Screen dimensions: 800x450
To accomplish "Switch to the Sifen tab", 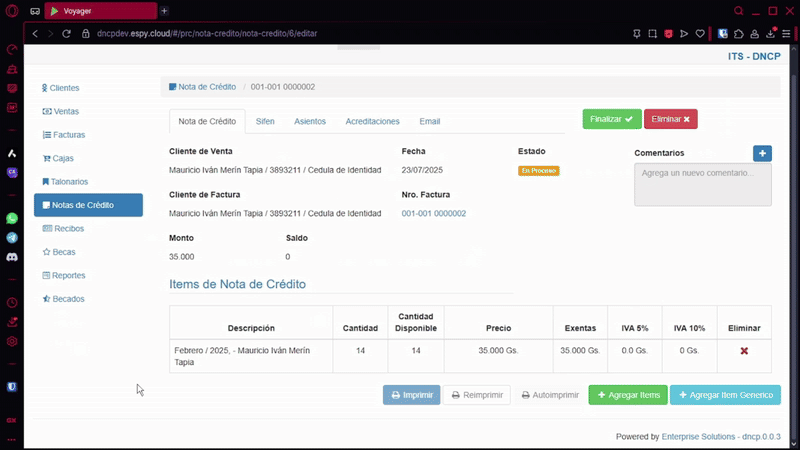I will tap(265, 121).
